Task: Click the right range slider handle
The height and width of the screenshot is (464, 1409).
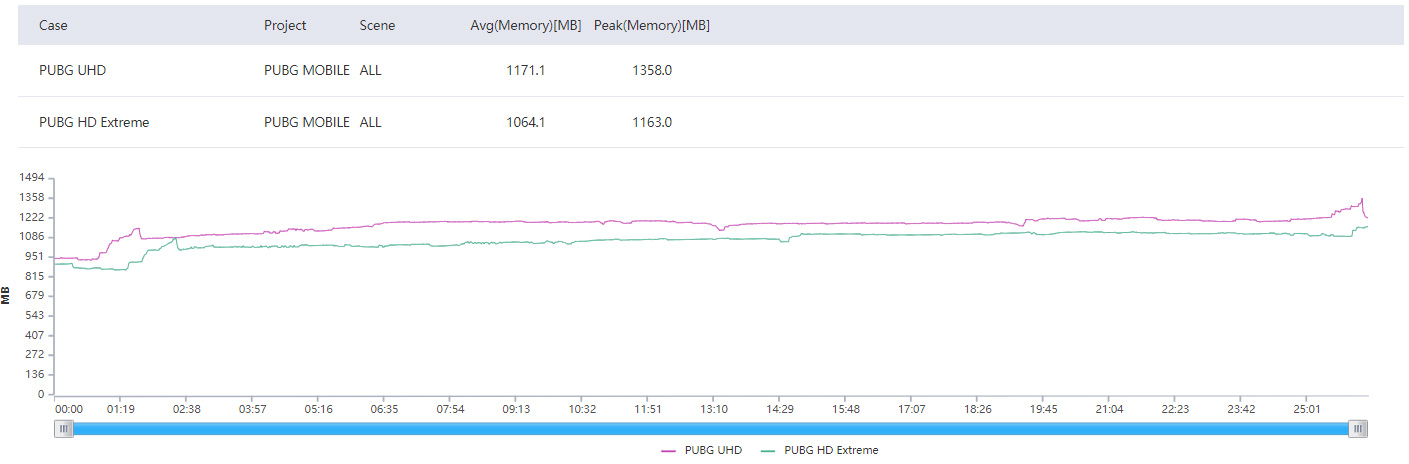Action: point(1358,429)
